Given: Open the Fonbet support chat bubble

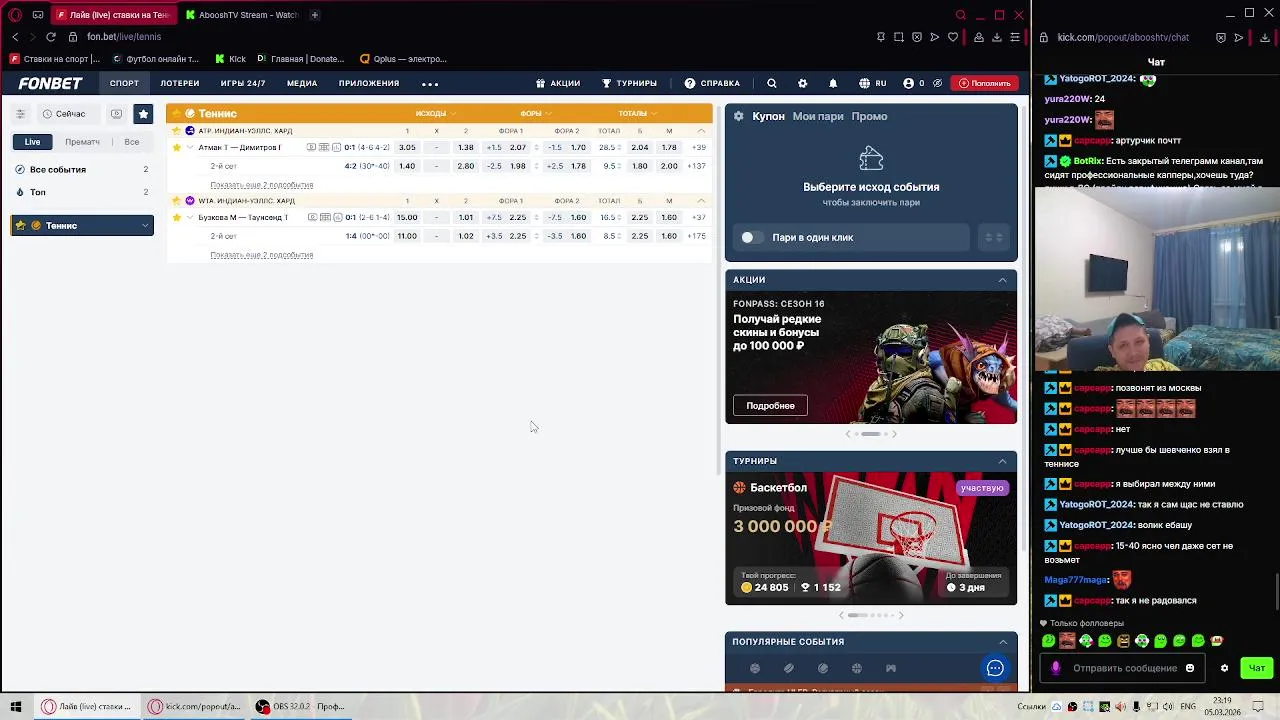Looking at the screenshot, I should pos(995,668).
